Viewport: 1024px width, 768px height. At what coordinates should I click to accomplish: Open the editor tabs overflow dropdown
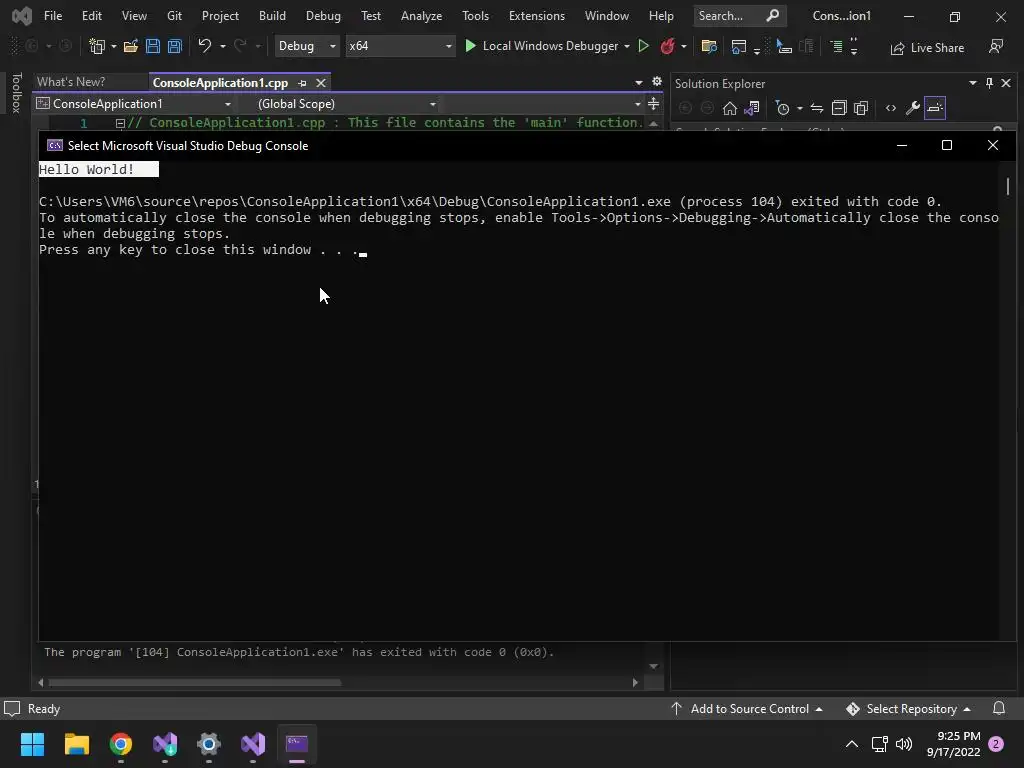[x=639, y=82]
